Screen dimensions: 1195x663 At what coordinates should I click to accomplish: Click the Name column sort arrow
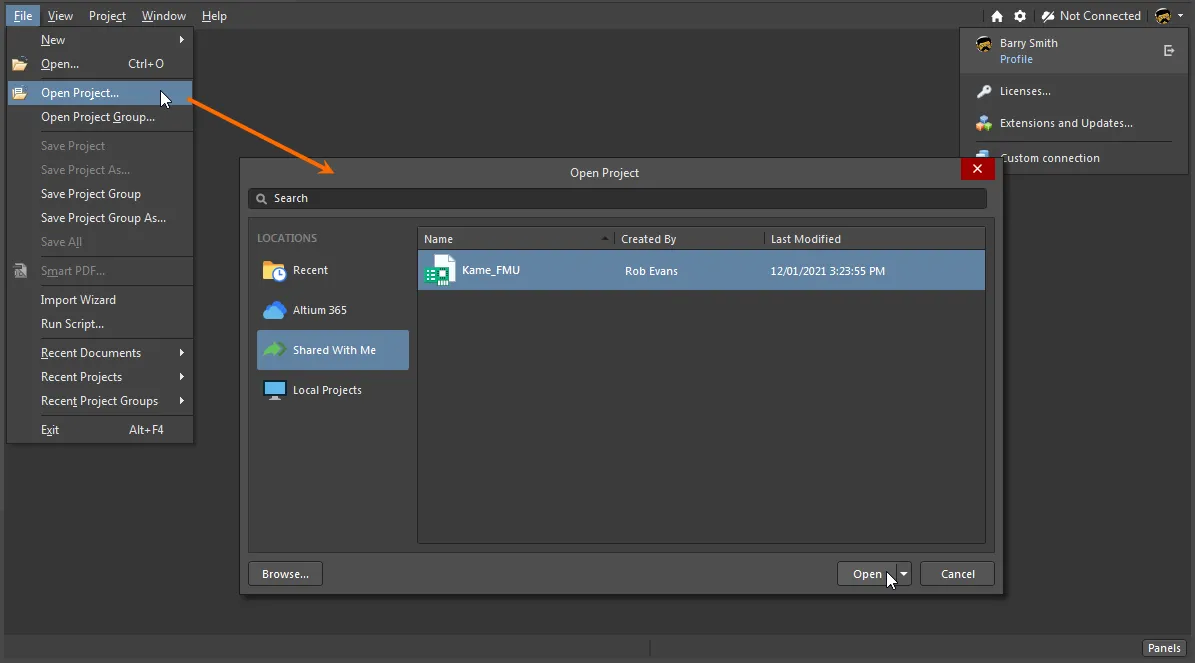(x=605, y=239)
